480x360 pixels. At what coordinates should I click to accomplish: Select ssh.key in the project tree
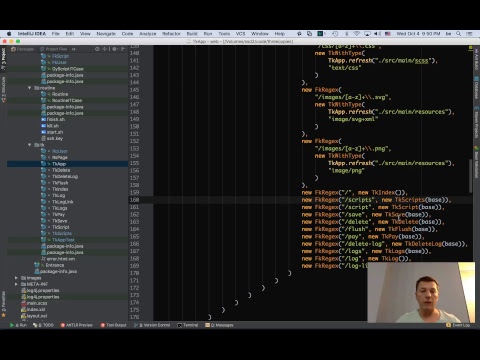tap(55, 139)
